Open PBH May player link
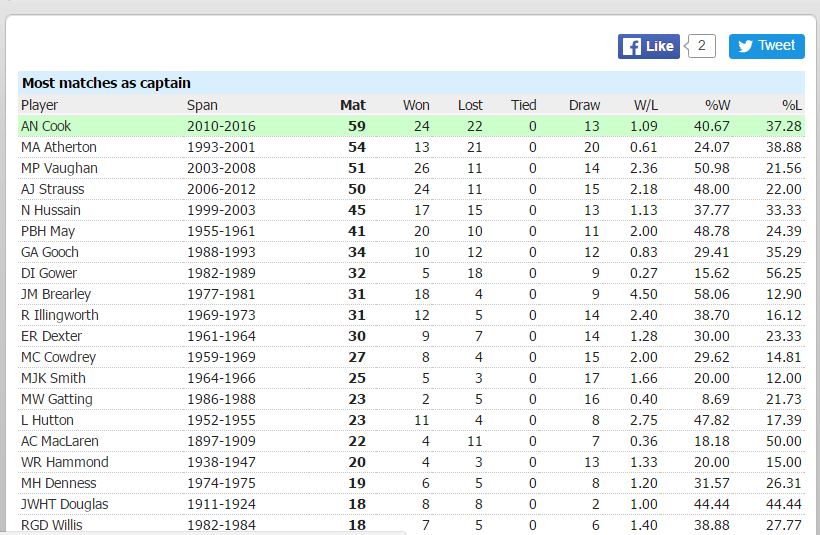This screenshot has height=535, width=820. point(48,231)
